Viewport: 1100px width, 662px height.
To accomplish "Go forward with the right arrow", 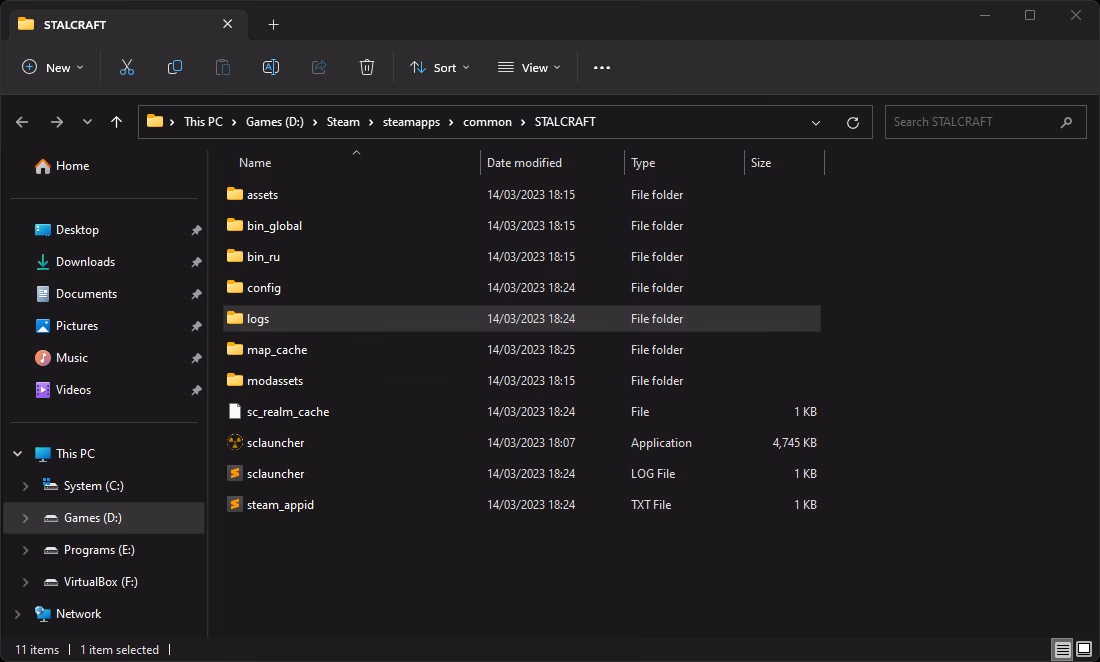I will coord(57,122).
